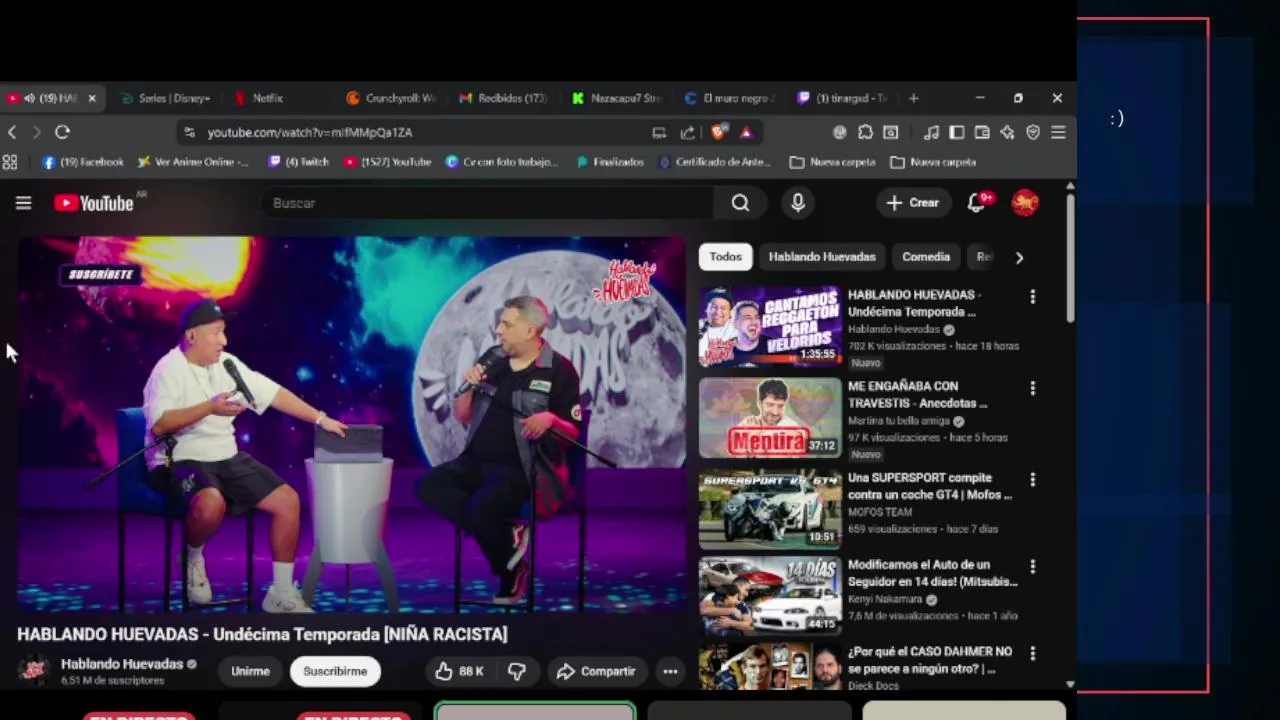Click the Suscribirme button
The image size is (1280, 720).
[335, 671]
